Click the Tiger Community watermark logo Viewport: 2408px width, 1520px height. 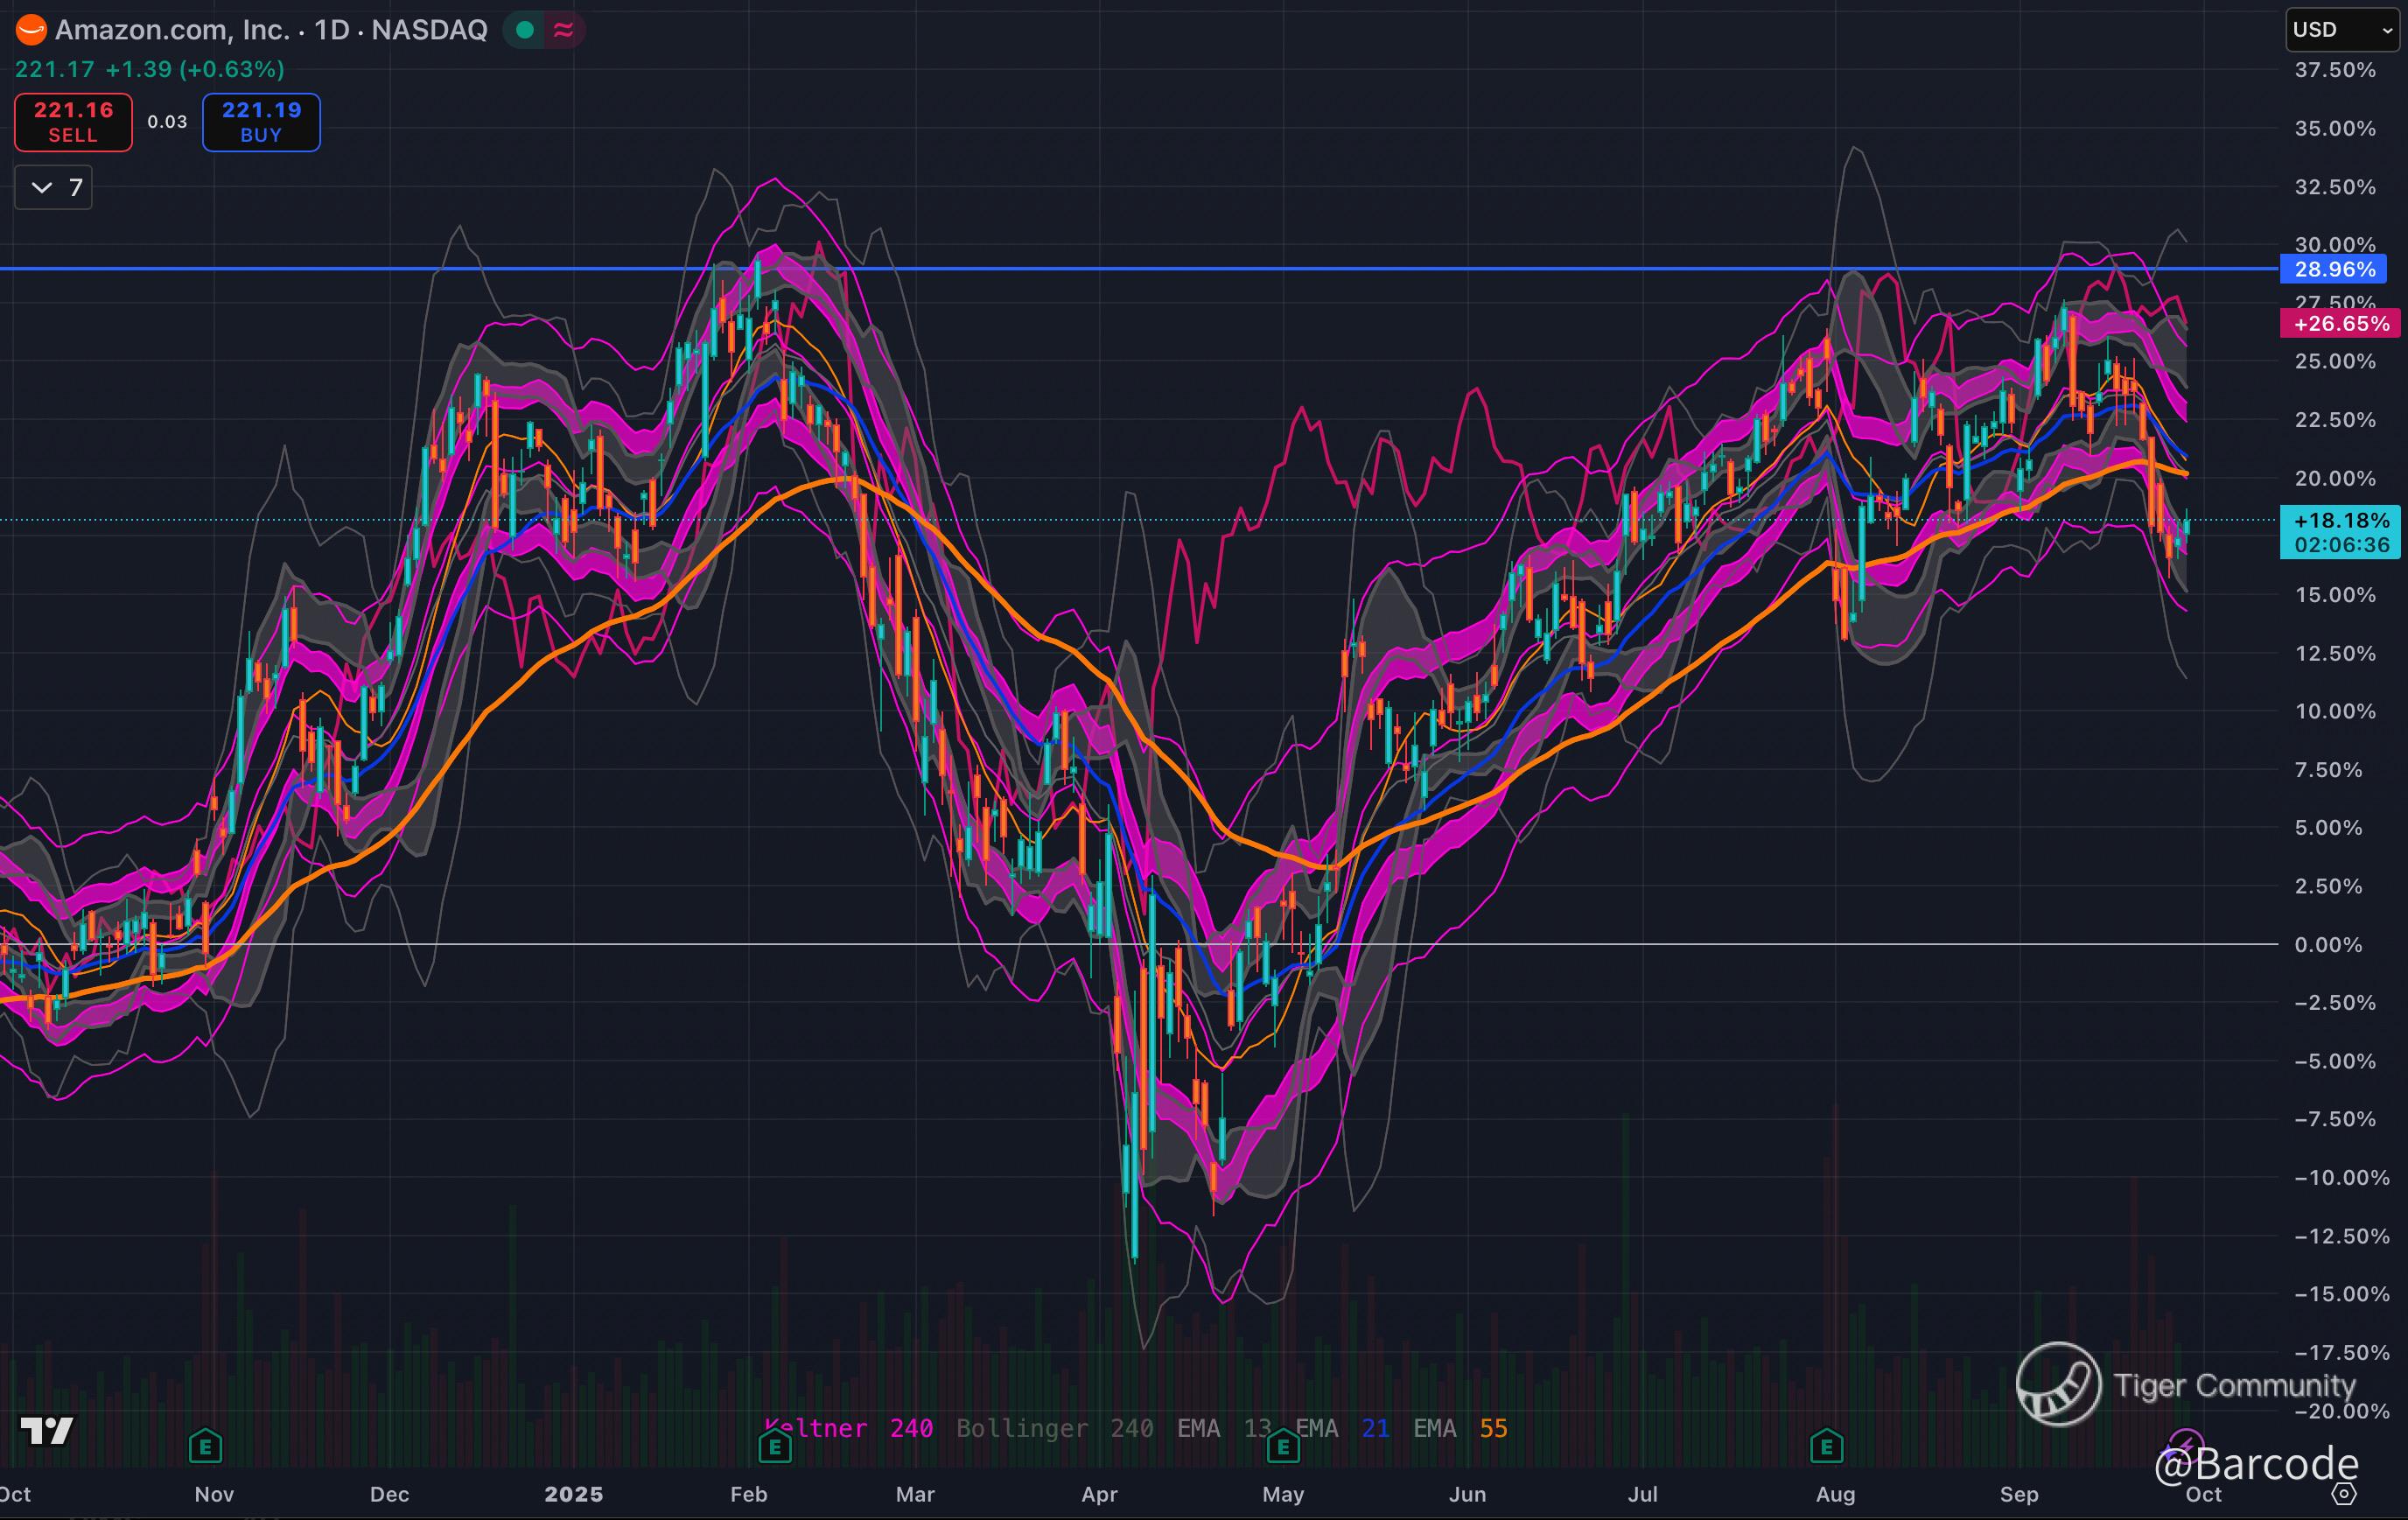click(x=2058, y=1384)
